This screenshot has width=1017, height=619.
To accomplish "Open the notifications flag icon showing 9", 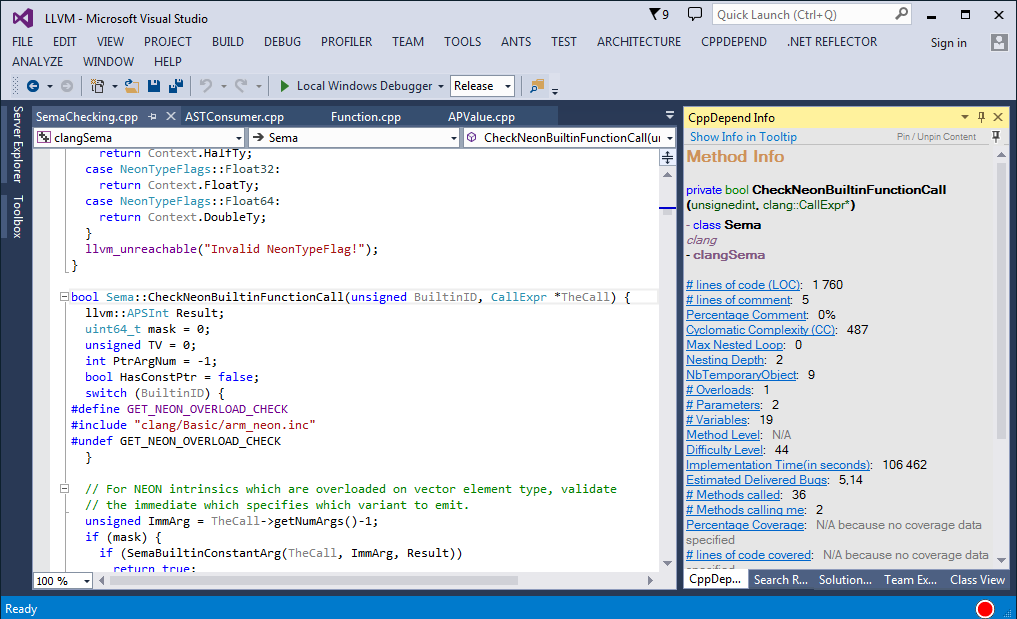I will tap(658, 14).
